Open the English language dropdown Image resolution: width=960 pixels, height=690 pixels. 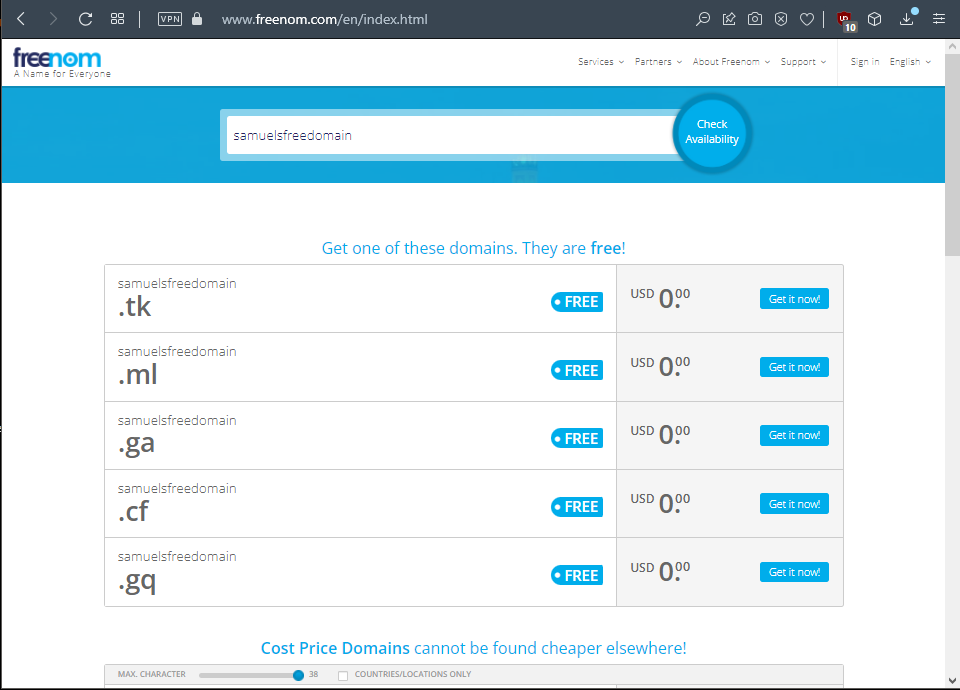point(910,62)
